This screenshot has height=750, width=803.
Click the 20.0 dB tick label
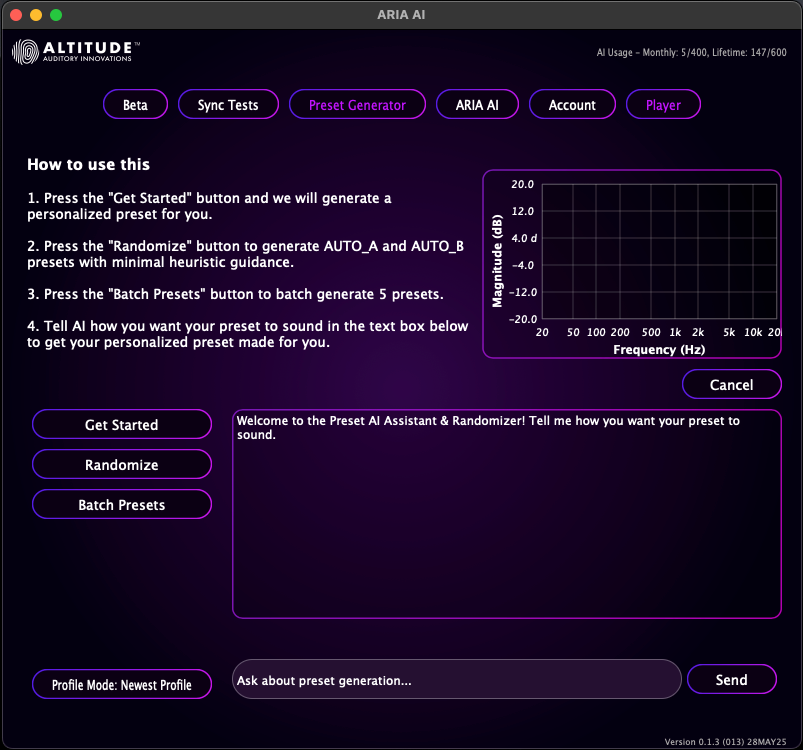[x=522, y=184]
